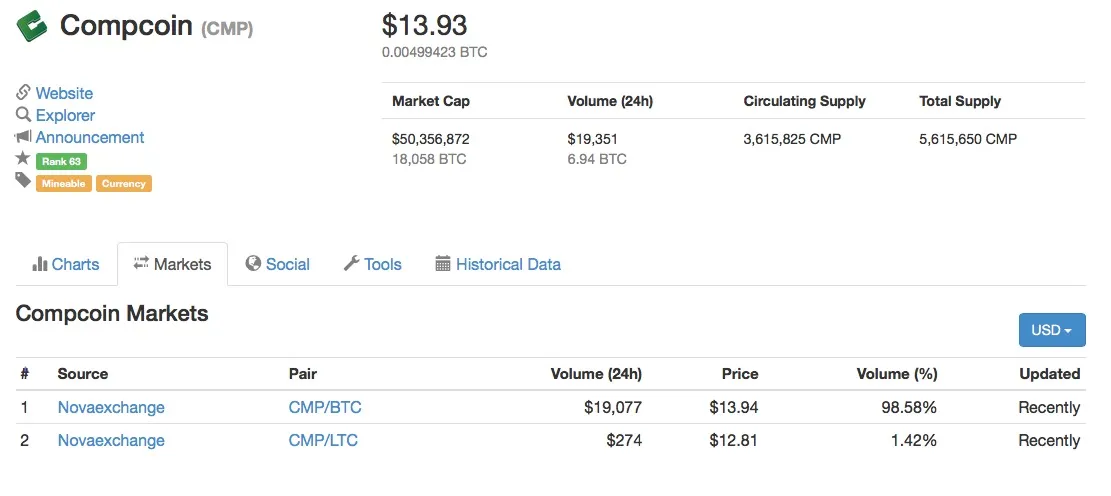Click the wrench icon on Tools tab
The image size is (1111, 496).
(351, 264)
